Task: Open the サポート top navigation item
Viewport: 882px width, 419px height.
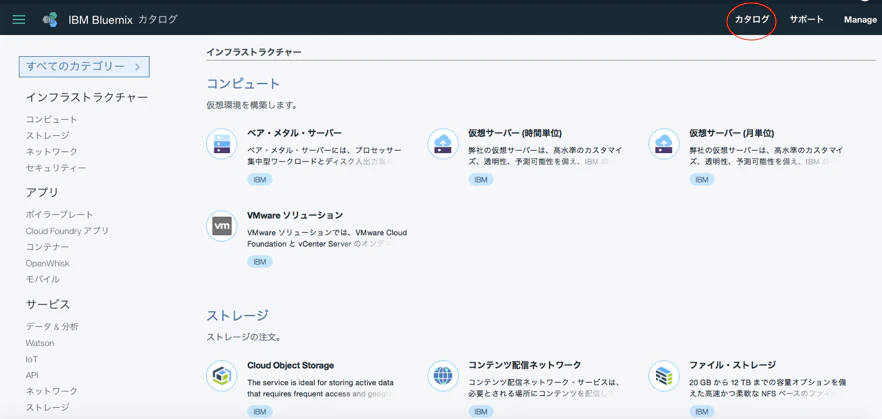Action: (806, 20)
